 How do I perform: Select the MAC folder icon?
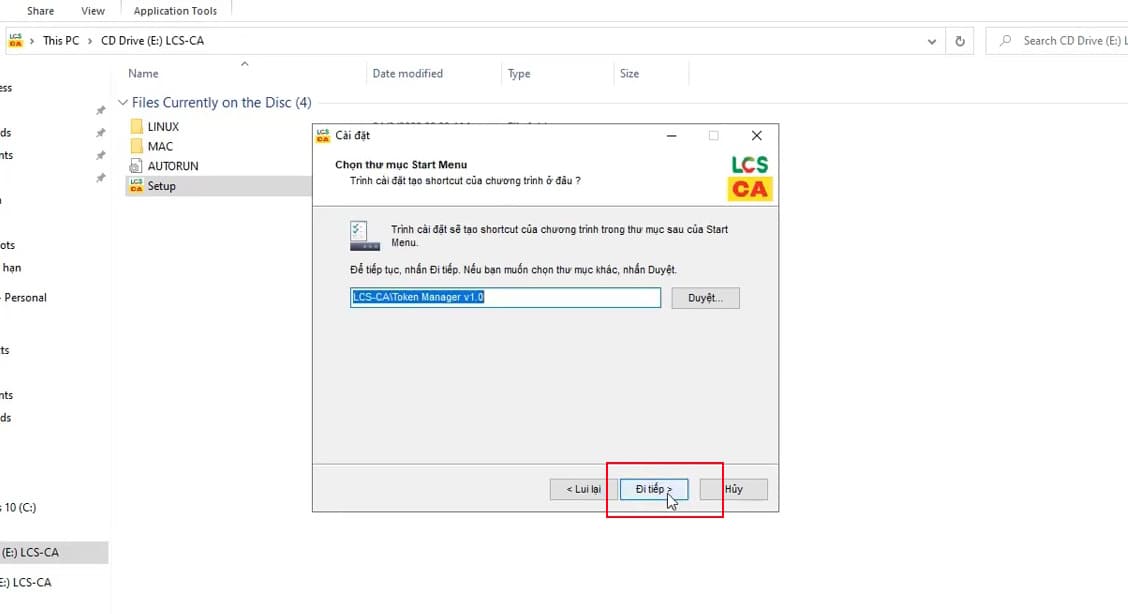(x=137, y=146)
